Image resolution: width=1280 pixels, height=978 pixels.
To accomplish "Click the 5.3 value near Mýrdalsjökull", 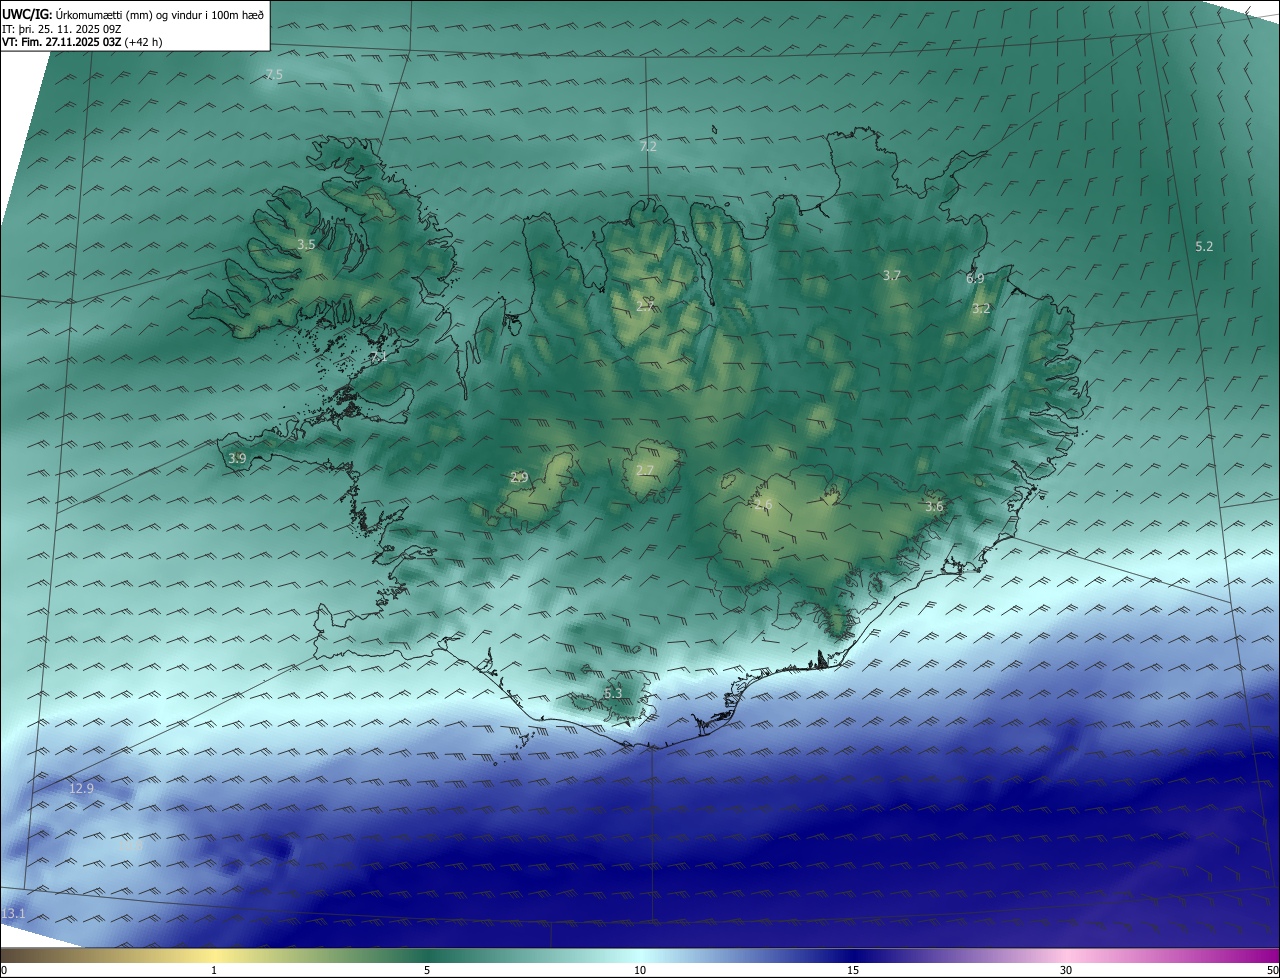I will click(613, 693).
